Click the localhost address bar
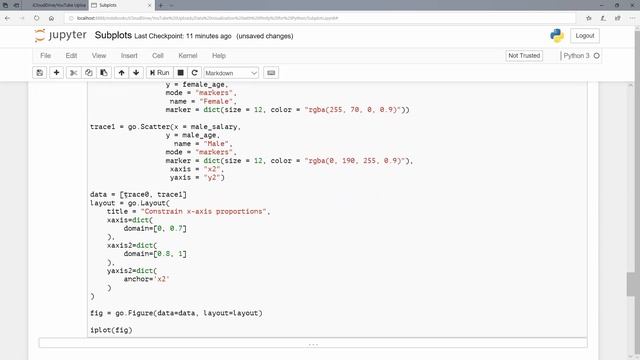 pyautogui.click(x=320, y=18)
